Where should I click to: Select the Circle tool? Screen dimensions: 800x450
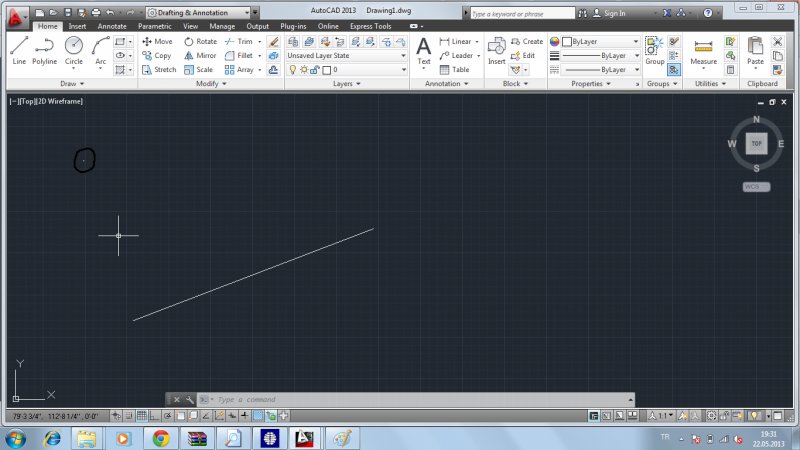pyautogui.click(x=73, y=51)
